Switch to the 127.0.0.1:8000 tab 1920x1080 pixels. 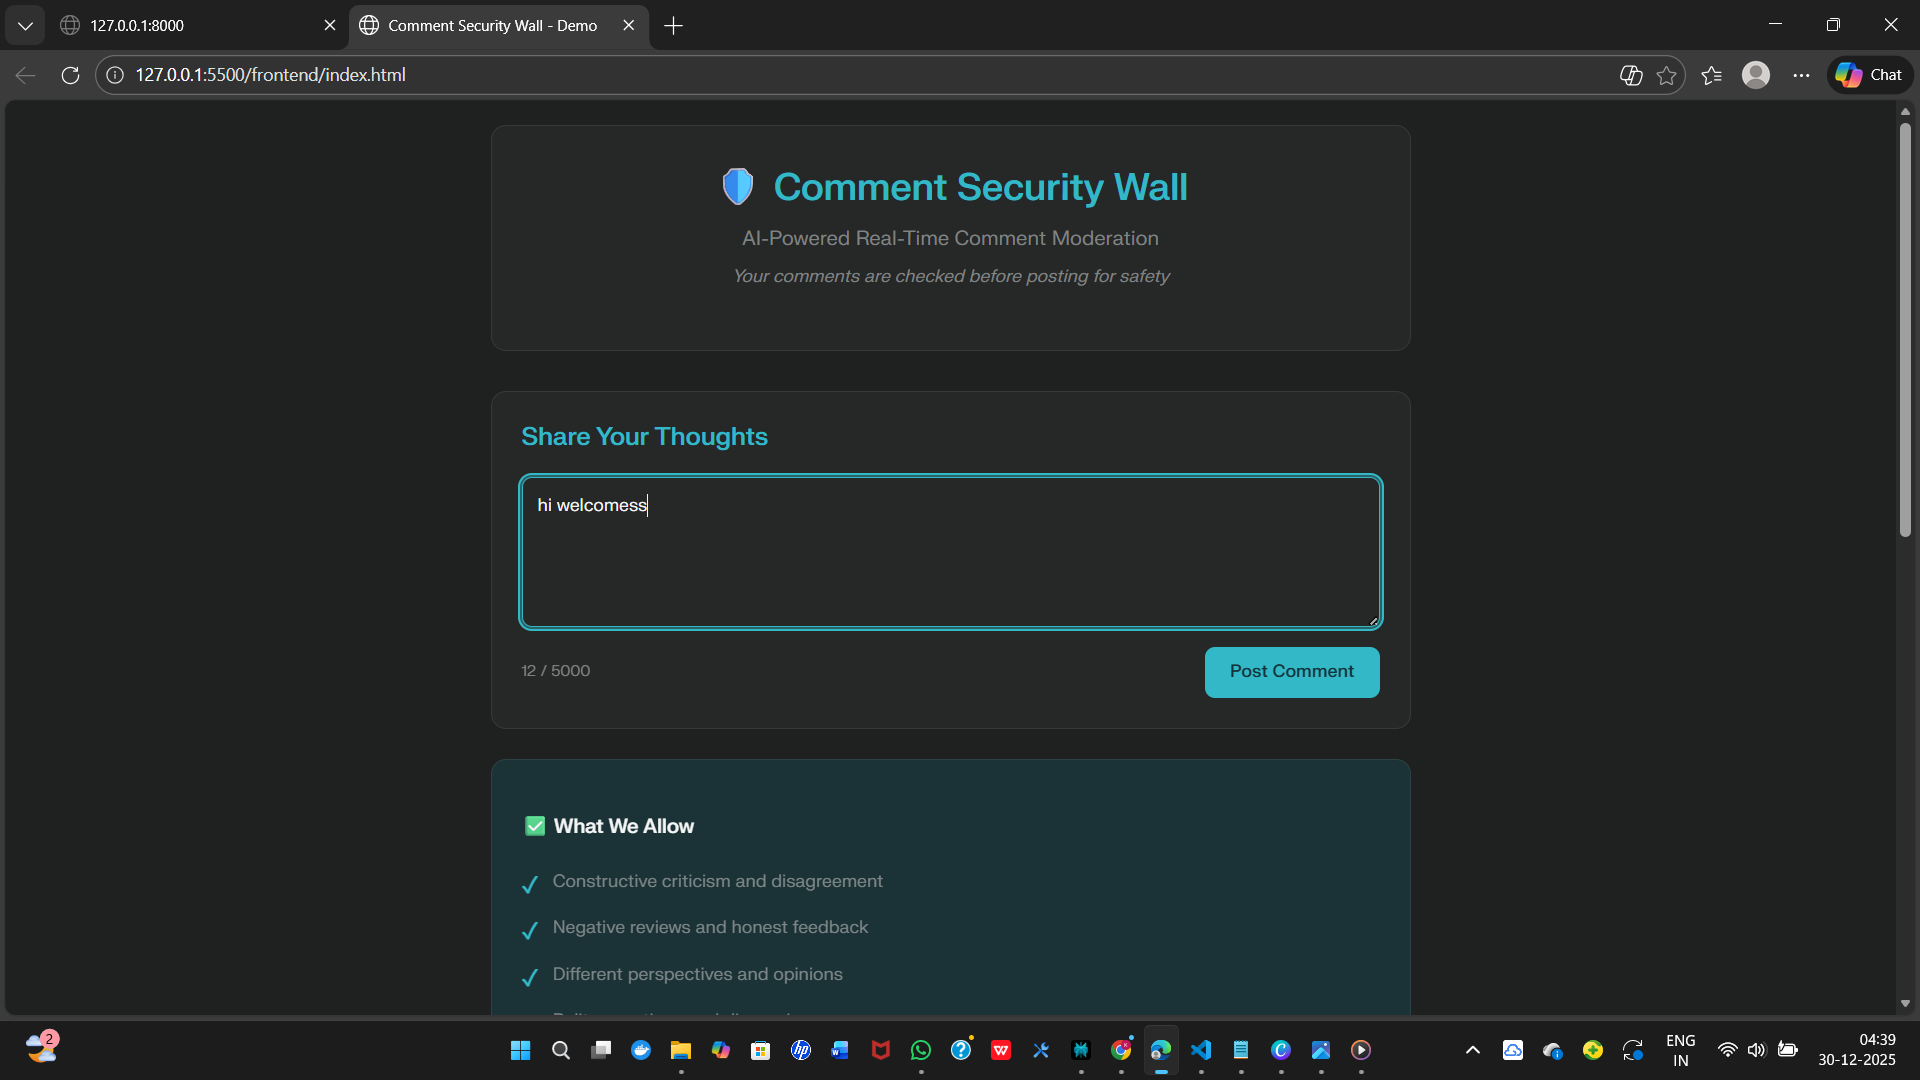click(x=190, y=25)
